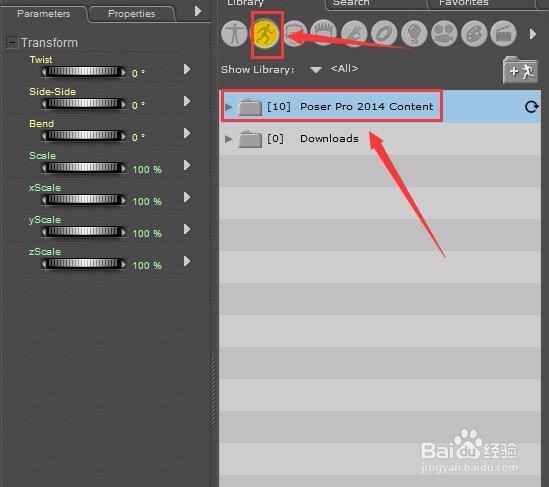Click the Twist parameter label
The width and height of the screenshot is (549, 487).
click(41, 60)
